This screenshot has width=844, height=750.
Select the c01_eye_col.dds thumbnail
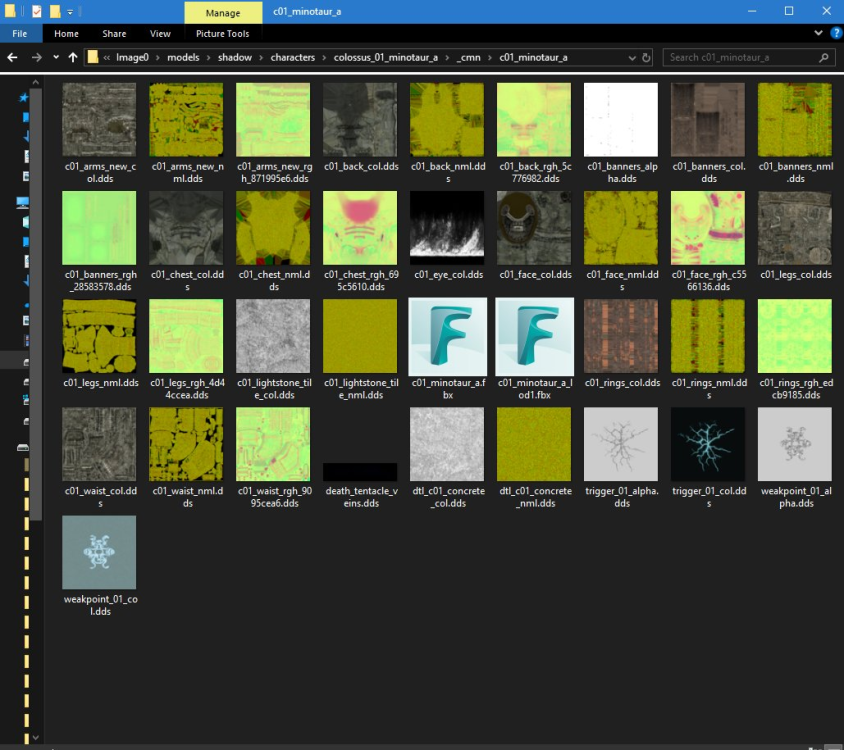[x=447, y=227]
